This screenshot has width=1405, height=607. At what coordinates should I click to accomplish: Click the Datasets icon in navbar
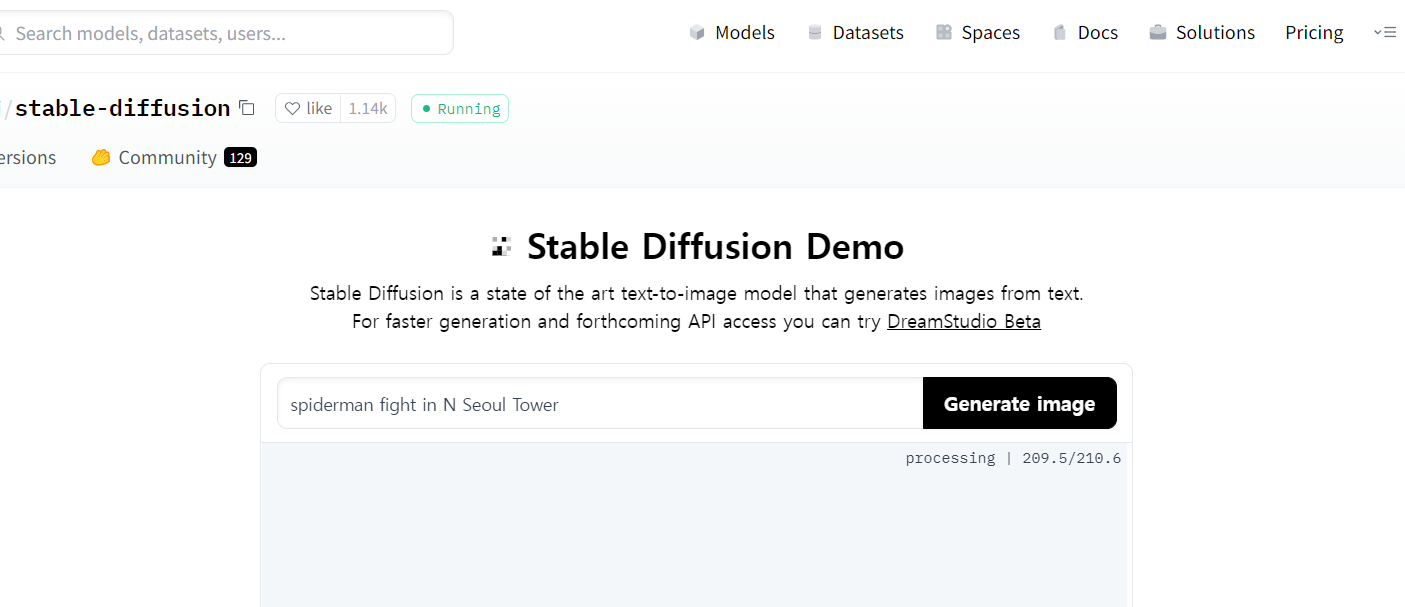[815, 33]
